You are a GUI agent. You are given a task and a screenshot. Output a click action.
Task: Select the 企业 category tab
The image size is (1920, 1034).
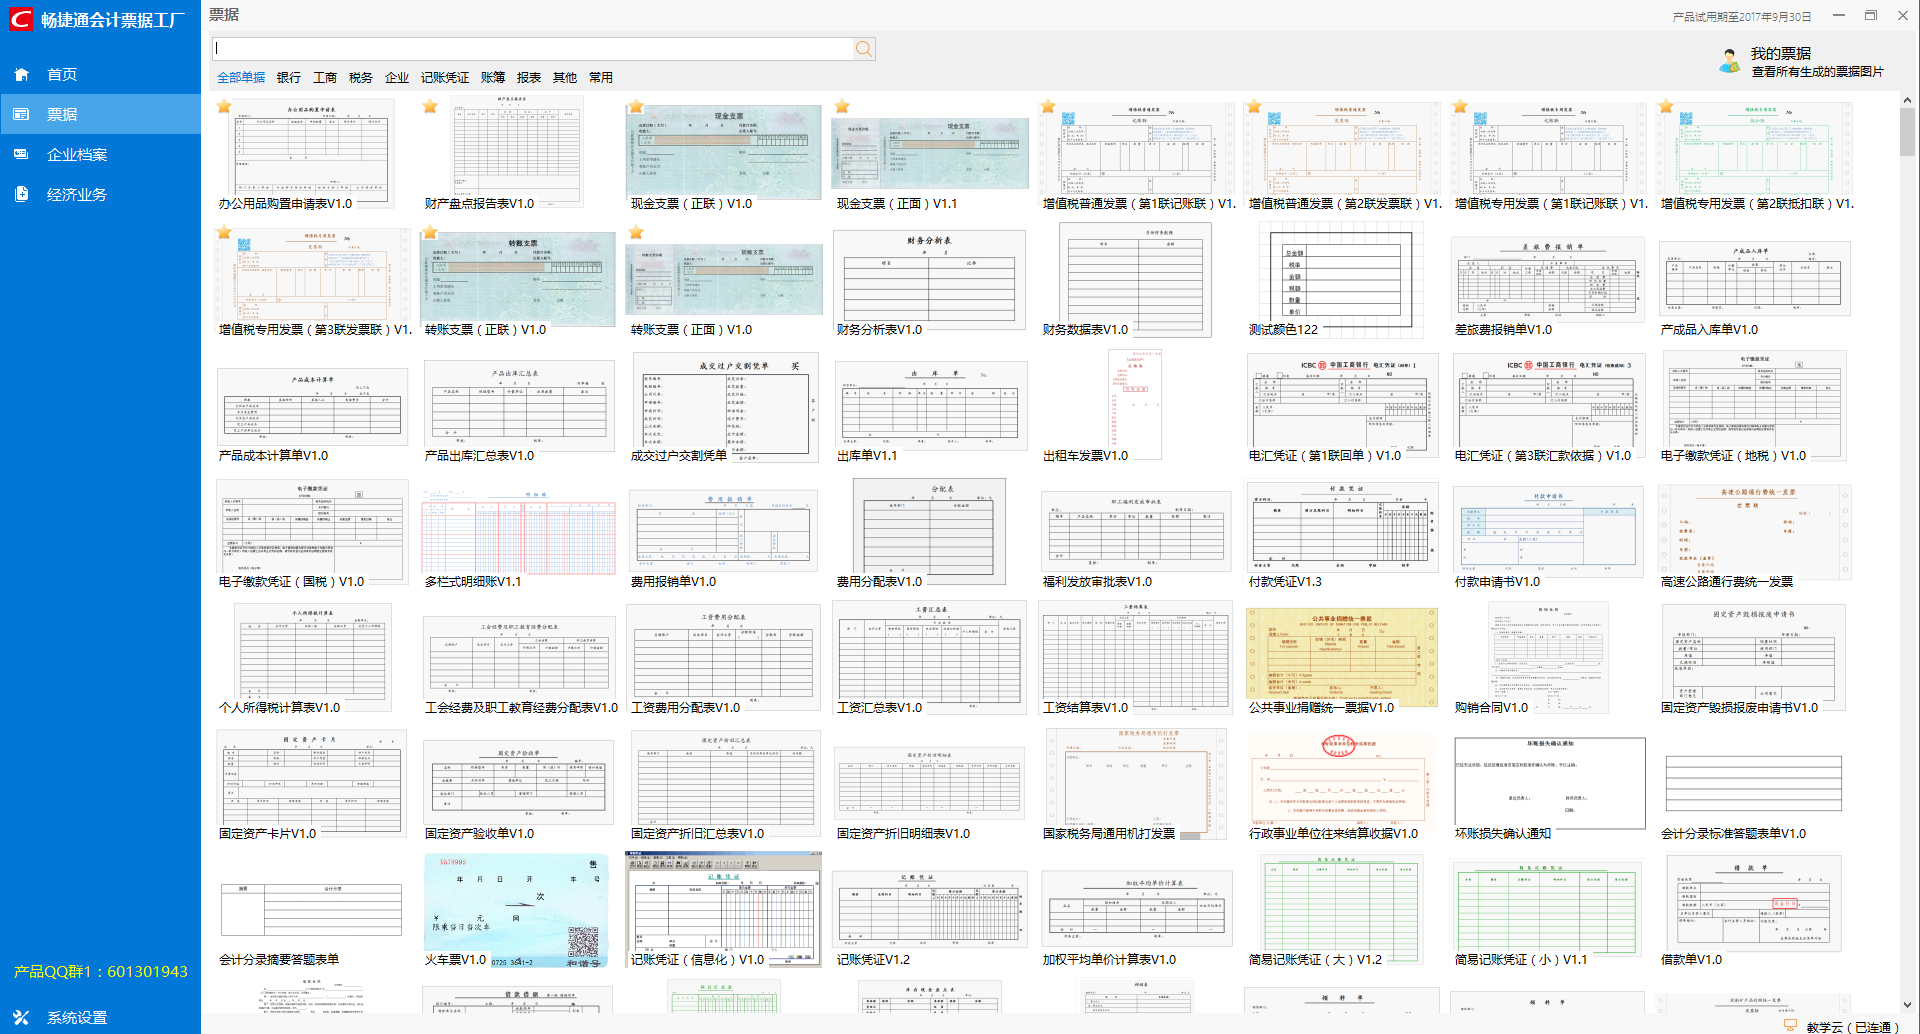click(x=397, y=77)
